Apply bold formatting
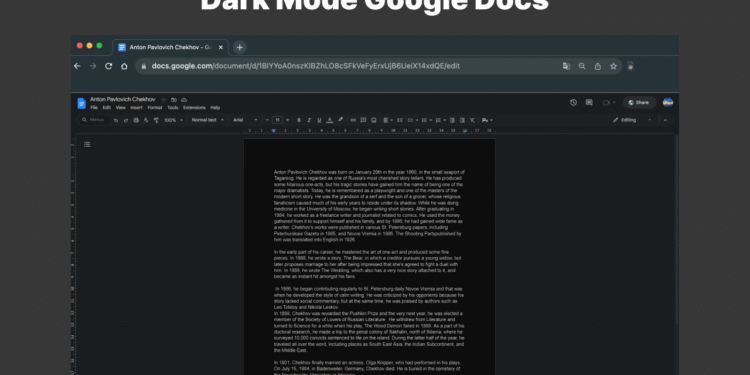This screenshot has width=750, height=375. pyautogui.click(x=298, y=120)
